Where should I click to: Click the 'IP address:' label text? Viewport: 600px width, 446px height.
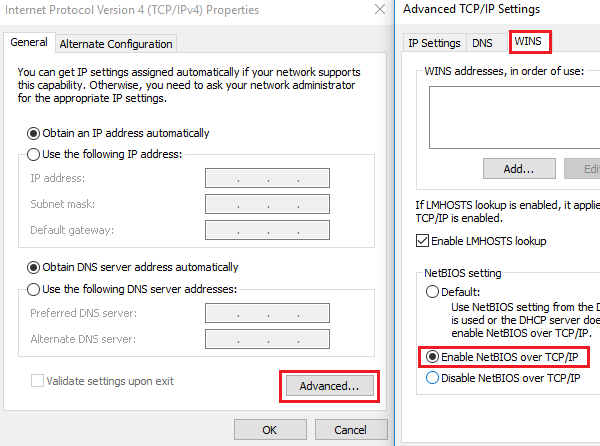58,178
